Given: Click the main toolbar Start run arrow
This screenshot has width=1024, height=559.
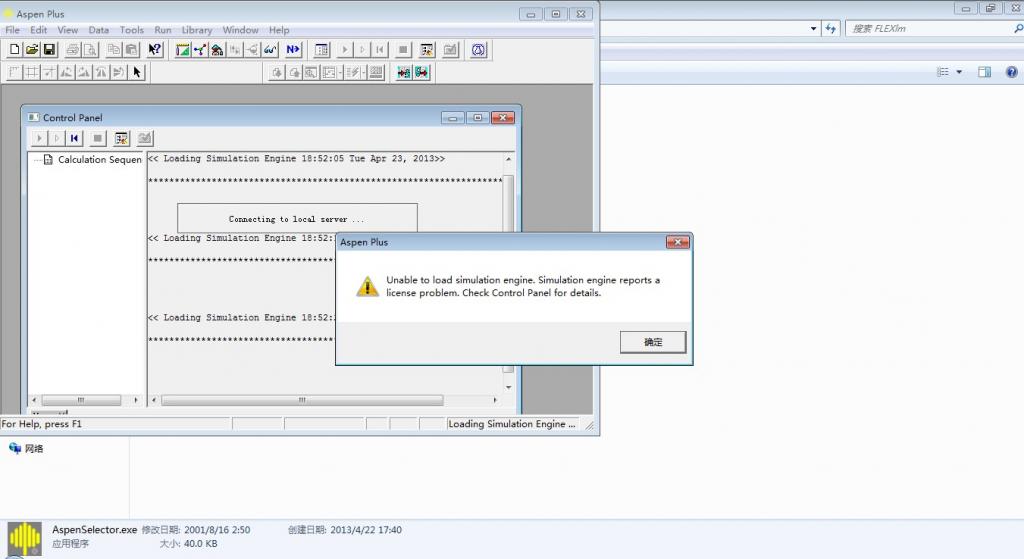Looking at the screenshot, I should [x=345, y=50].
